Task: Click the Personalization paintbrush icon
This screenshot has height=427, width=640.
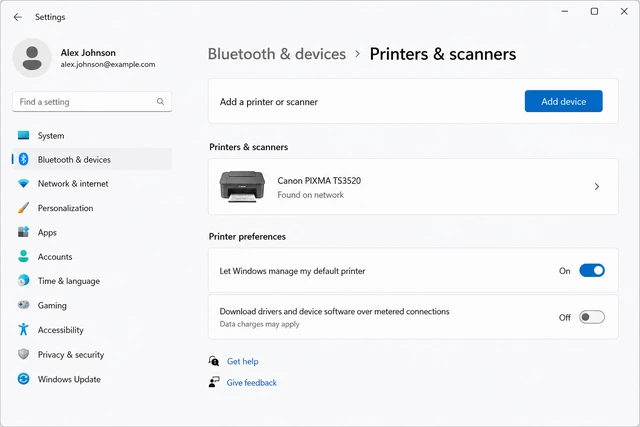Action: coord(24,208)
